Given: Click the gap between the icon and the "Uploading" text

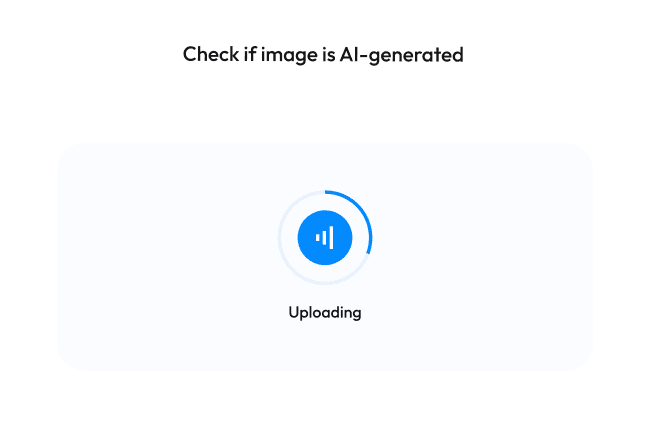Looking at the screenshot, I should coord(325,295).
